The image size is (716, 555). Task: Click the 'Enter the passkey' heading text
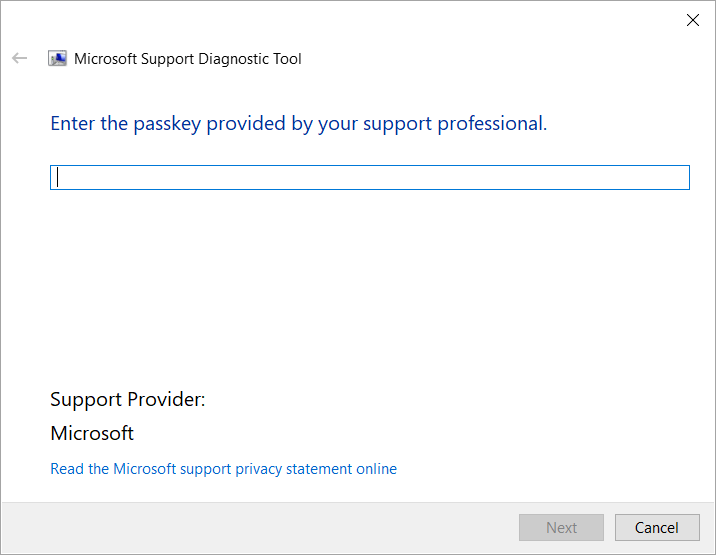pyautogui.click(x=299, y=124)
